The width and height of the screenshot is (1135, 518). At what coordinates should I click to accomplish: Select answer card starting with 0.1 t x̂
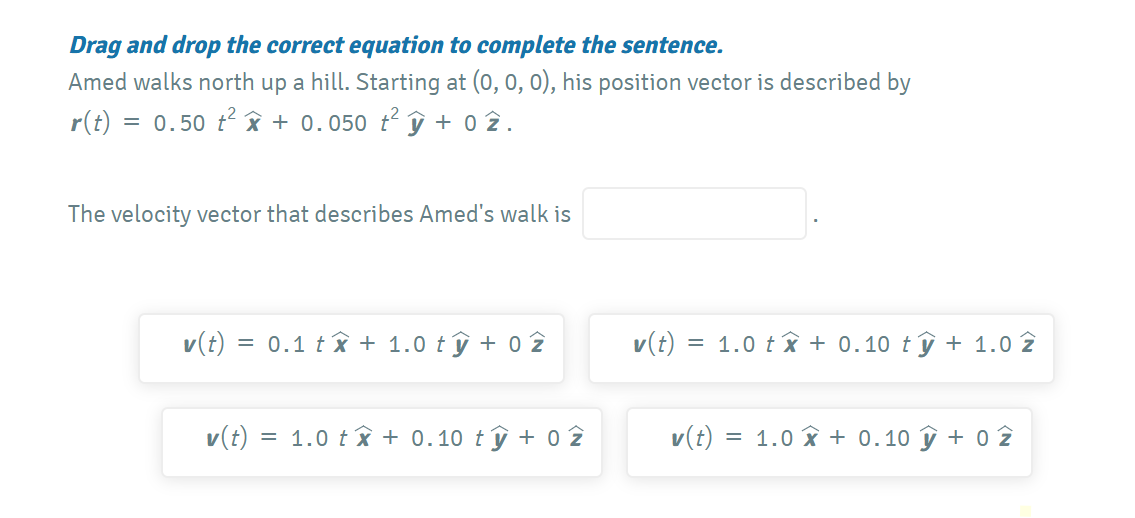(351, 348)
